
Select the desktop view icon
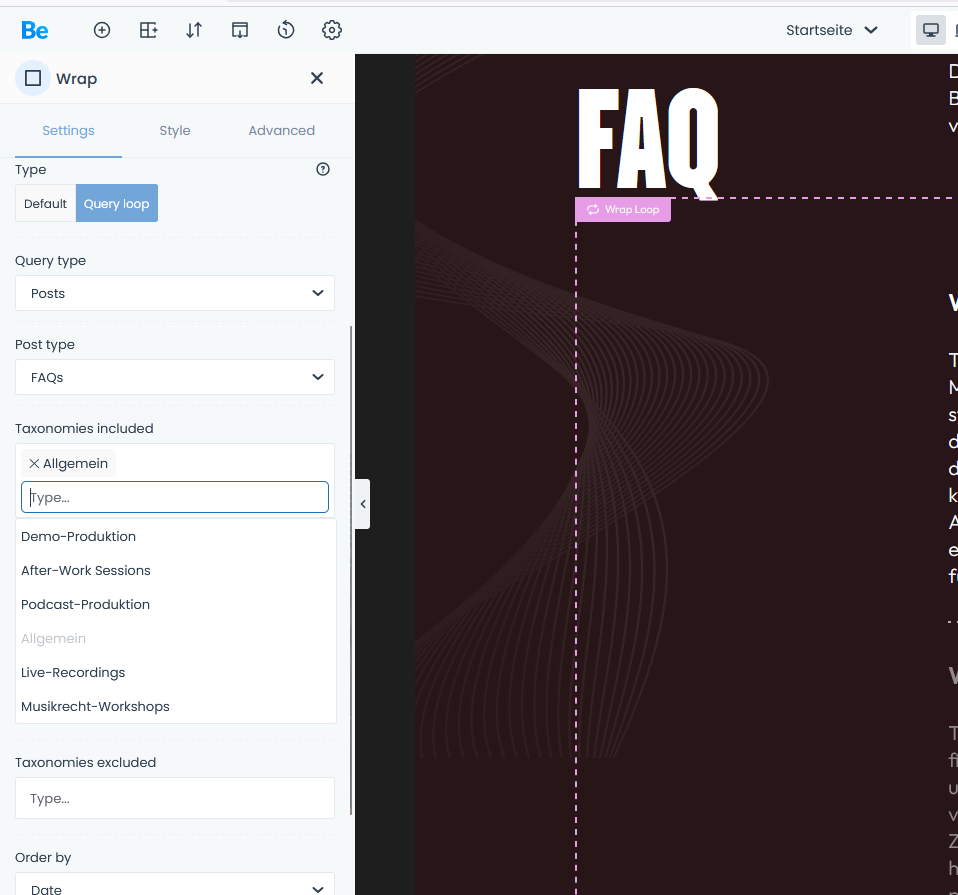[930, 30]
